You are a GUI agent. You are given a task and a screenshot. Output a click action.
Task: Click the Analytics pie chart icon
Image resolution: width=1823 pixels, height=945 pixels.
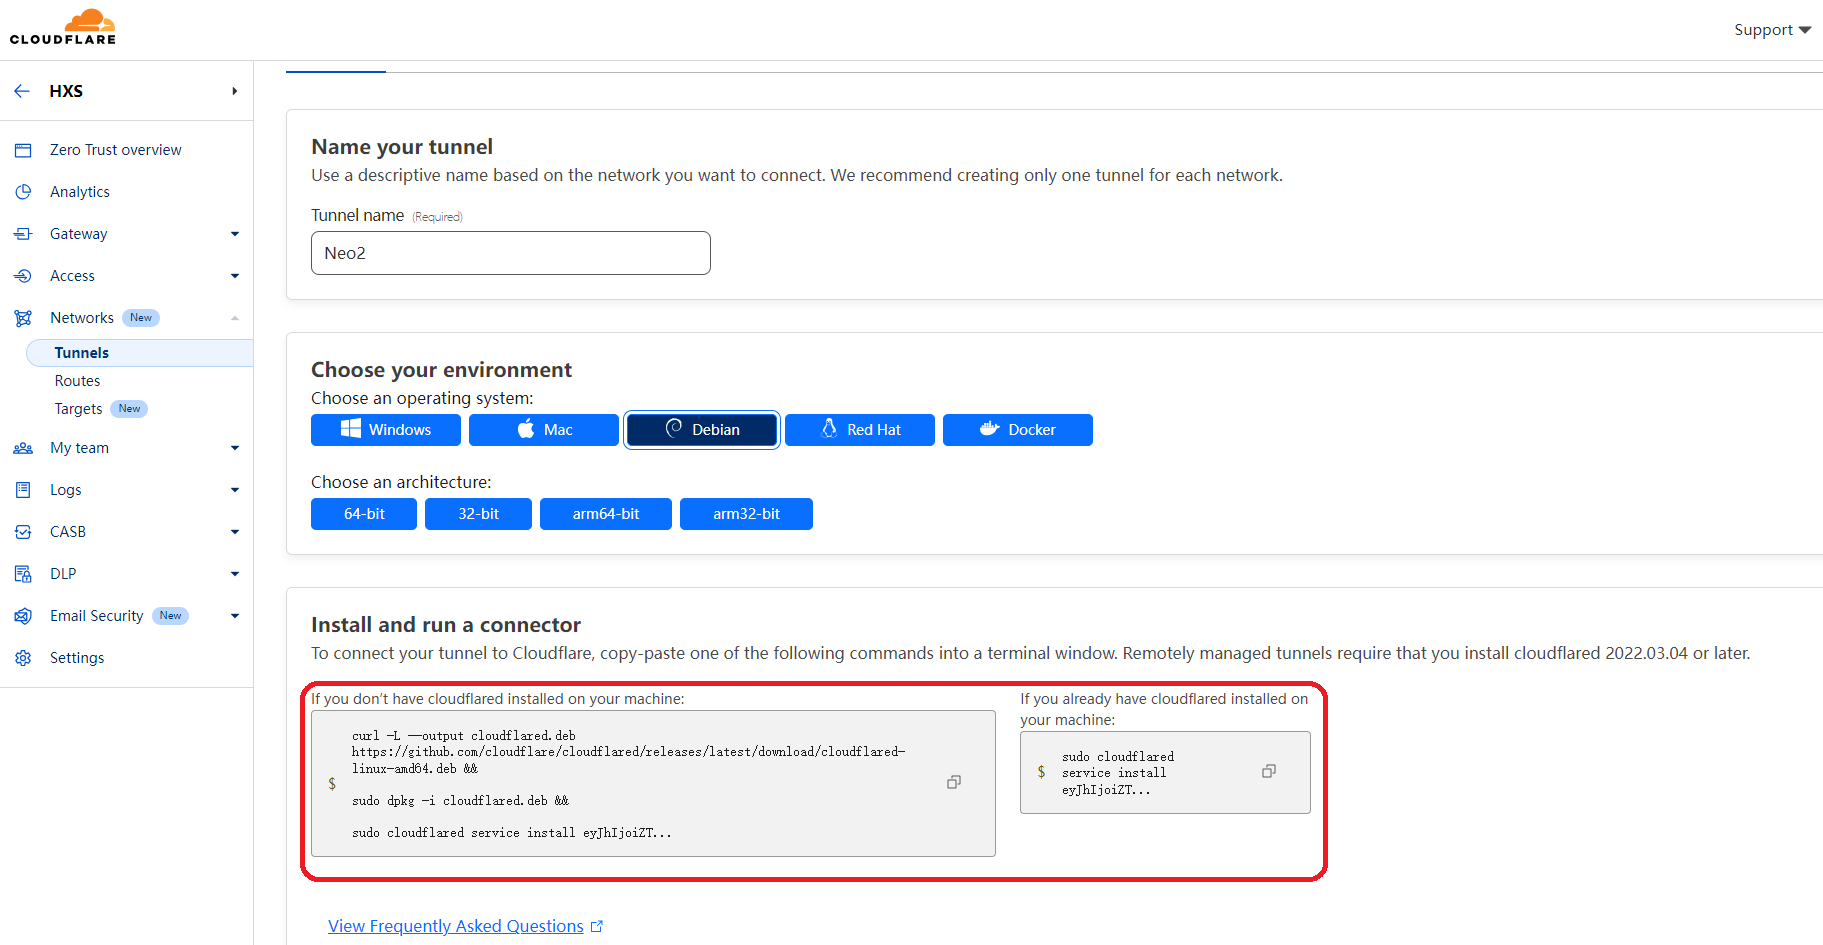tap(23, 192)
